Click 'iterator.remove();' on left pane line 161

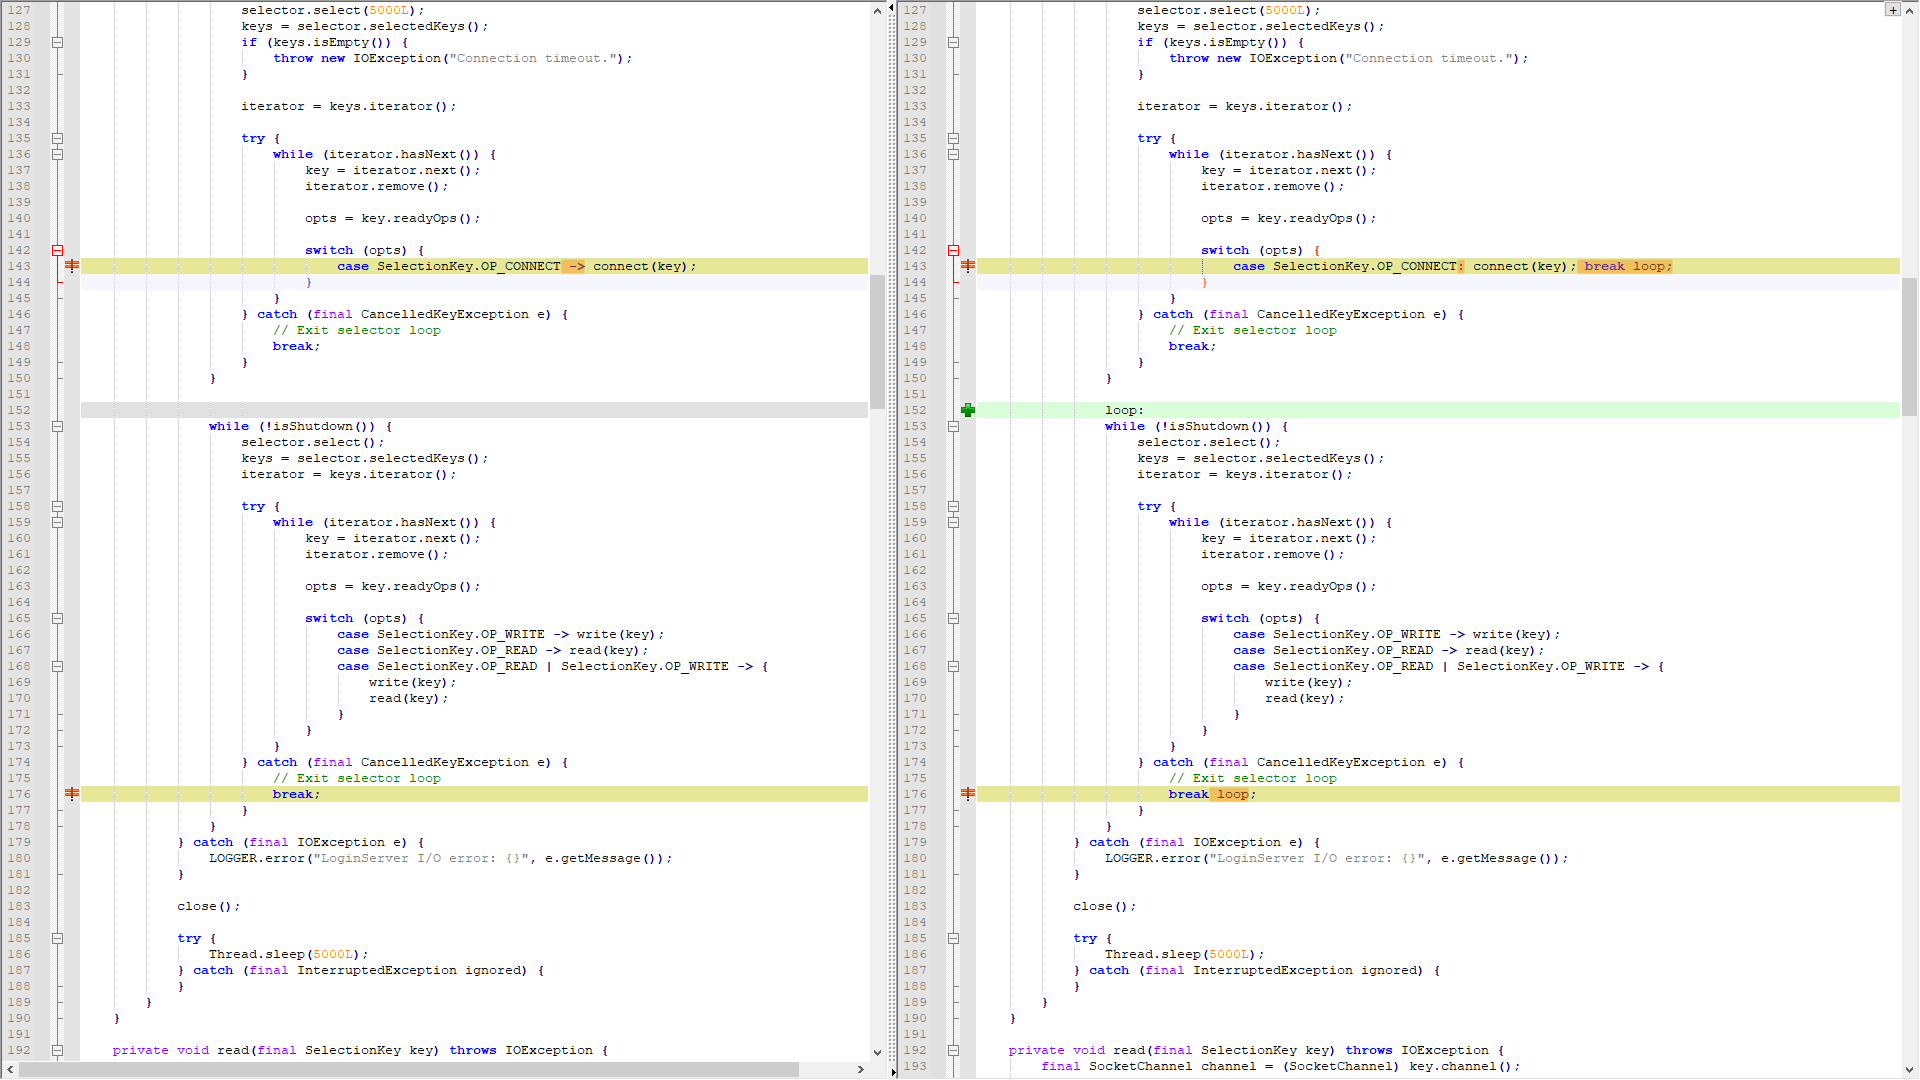point(376,554)
